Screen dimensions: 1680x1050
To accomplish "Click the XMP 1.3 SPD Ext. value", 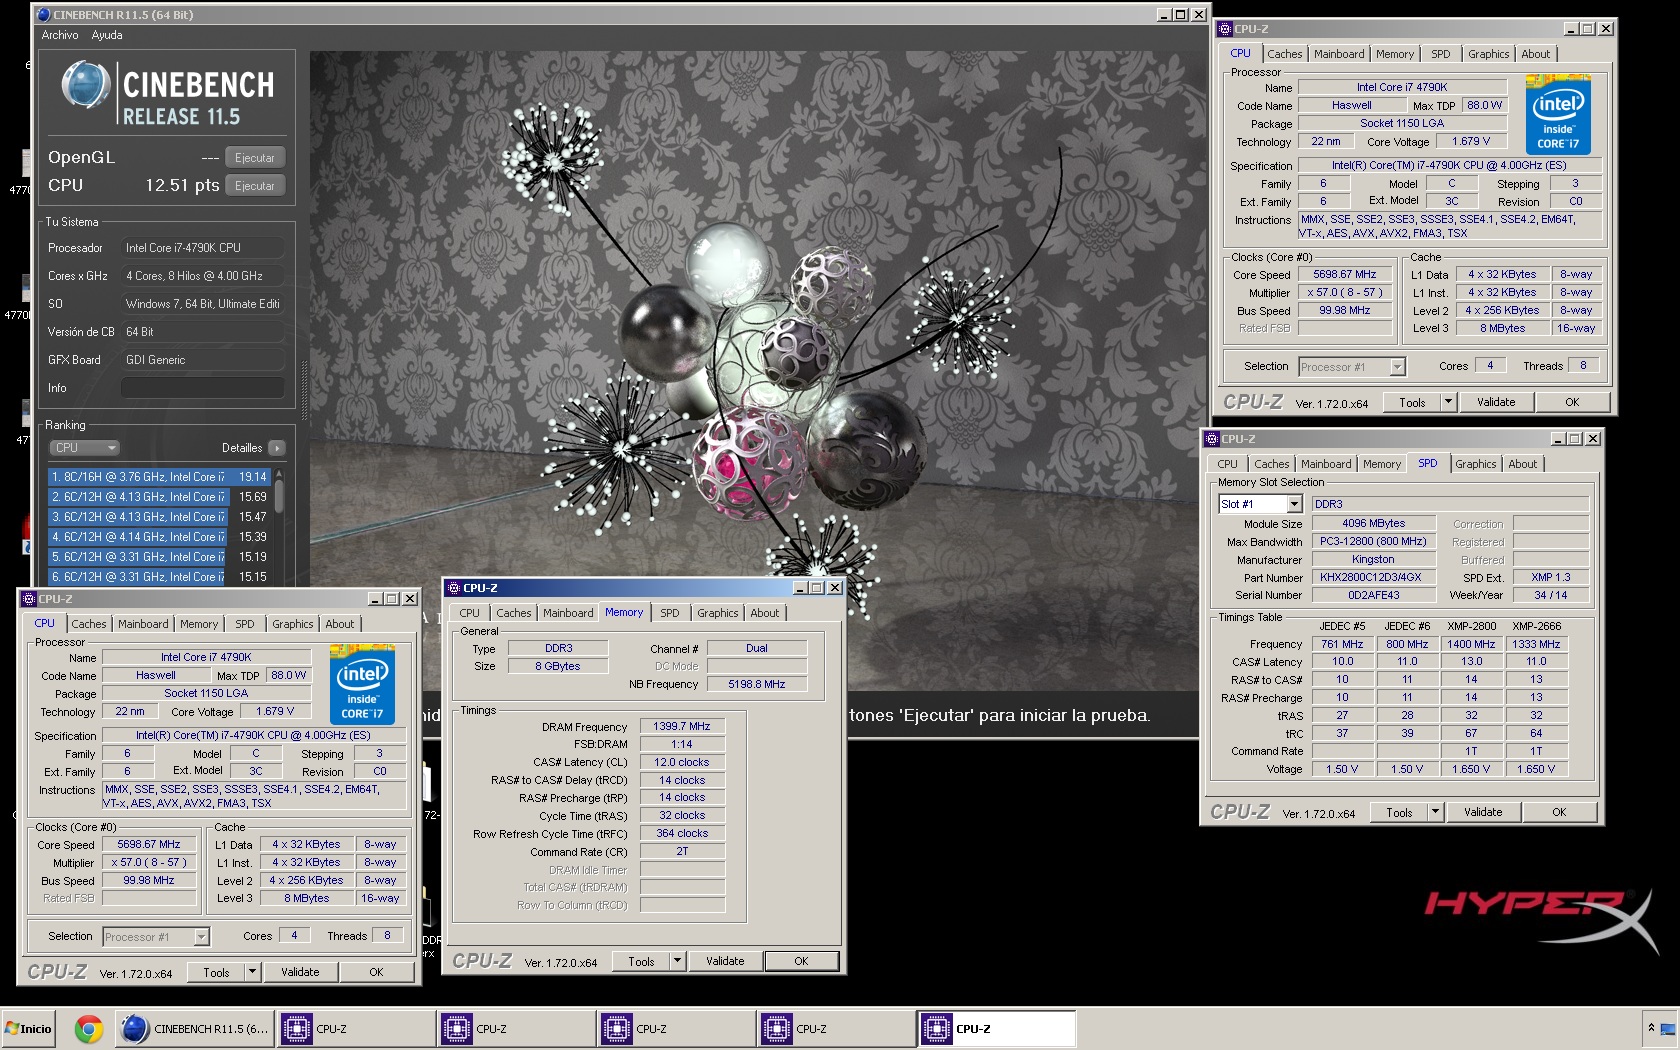I will click(x=1550, y=577).
